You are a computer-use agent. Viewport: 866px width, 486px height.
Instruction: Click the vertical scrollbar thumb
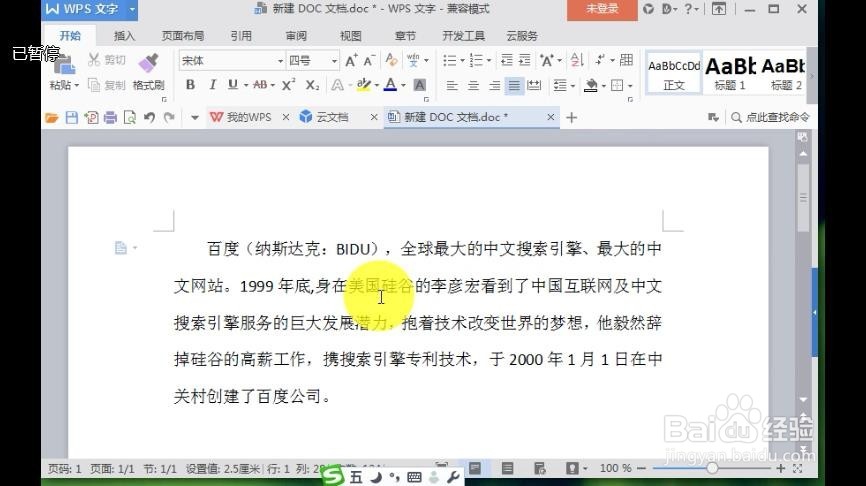click(x=804, y=198)
